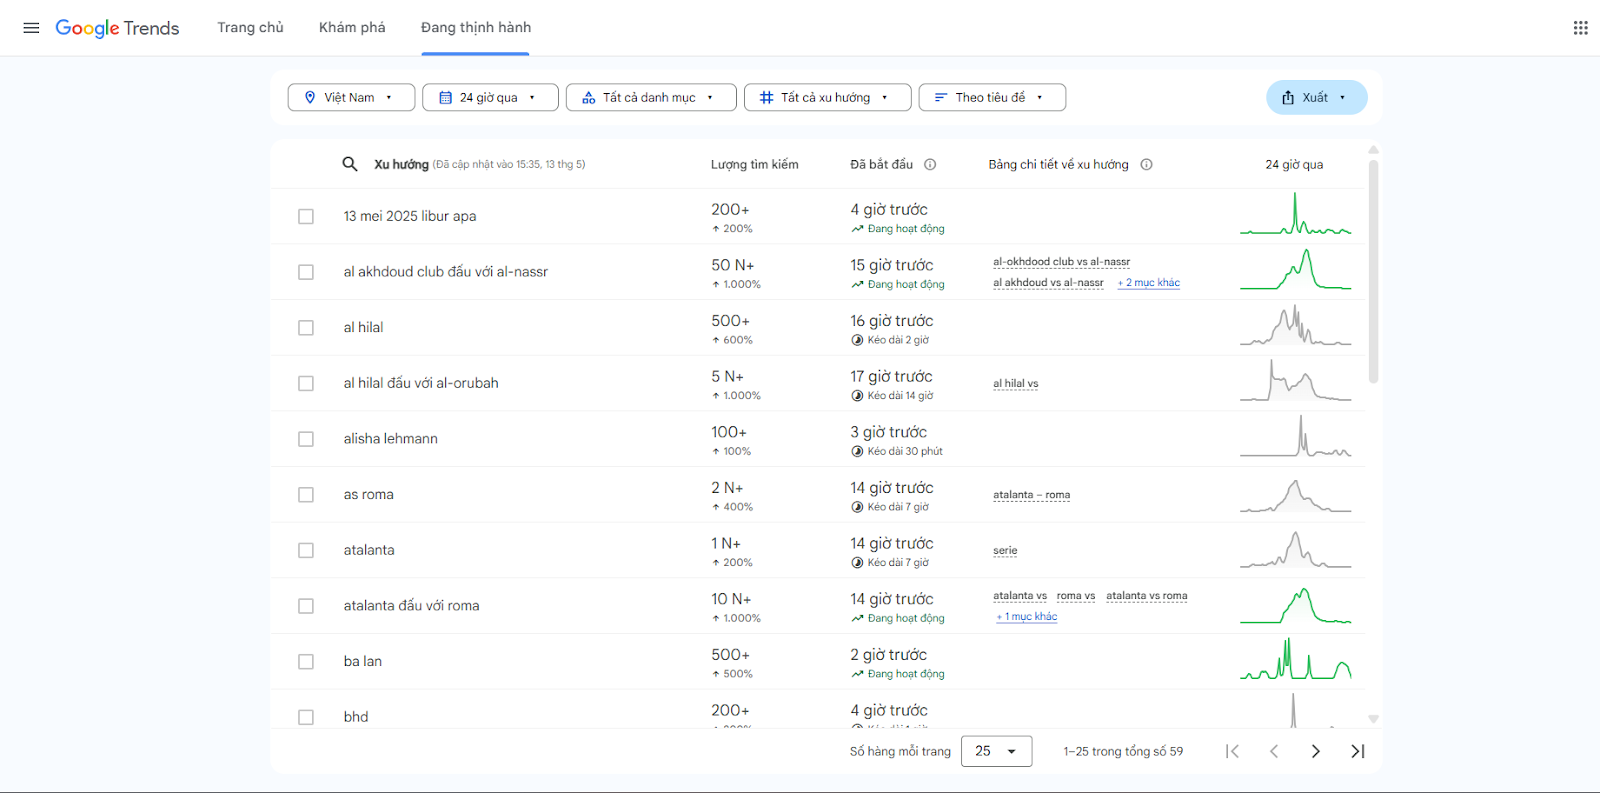Open the Việt Nam location dropdown
This screenshot has height=793, width=1600.
(351, 97)
